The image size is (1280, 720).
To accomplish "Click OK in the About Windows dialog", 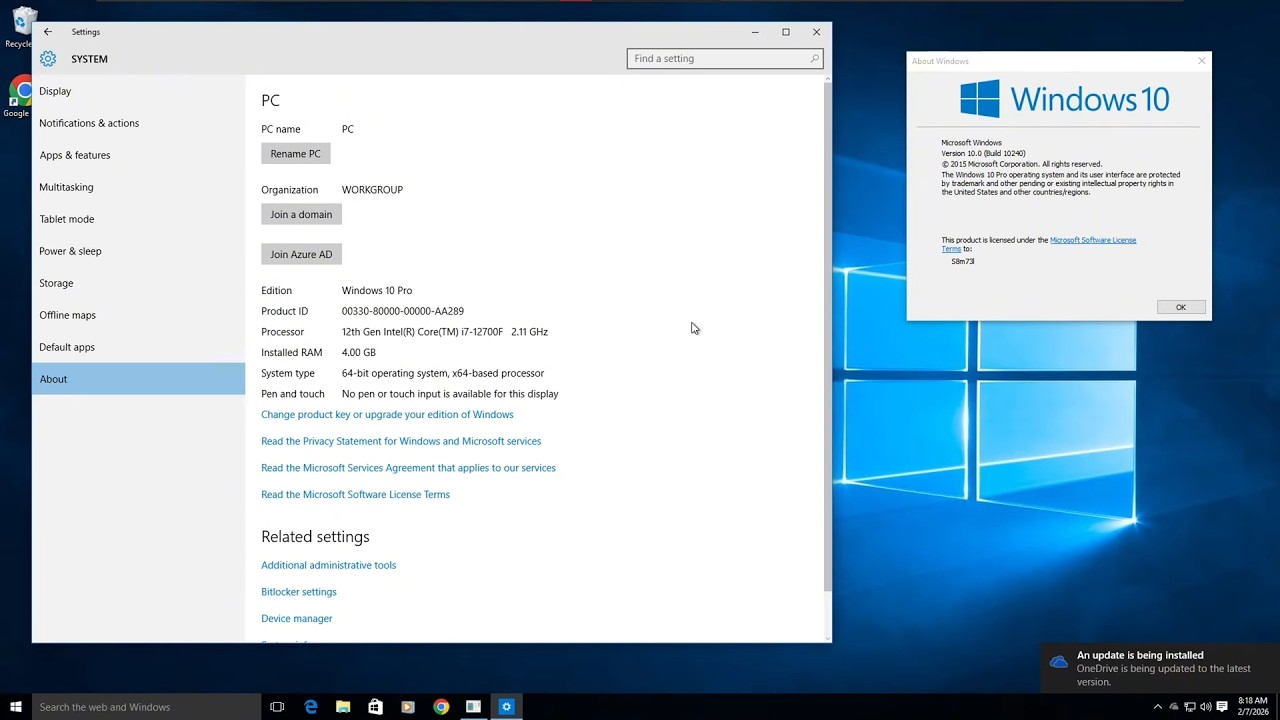I will [x=1180, y=307].
